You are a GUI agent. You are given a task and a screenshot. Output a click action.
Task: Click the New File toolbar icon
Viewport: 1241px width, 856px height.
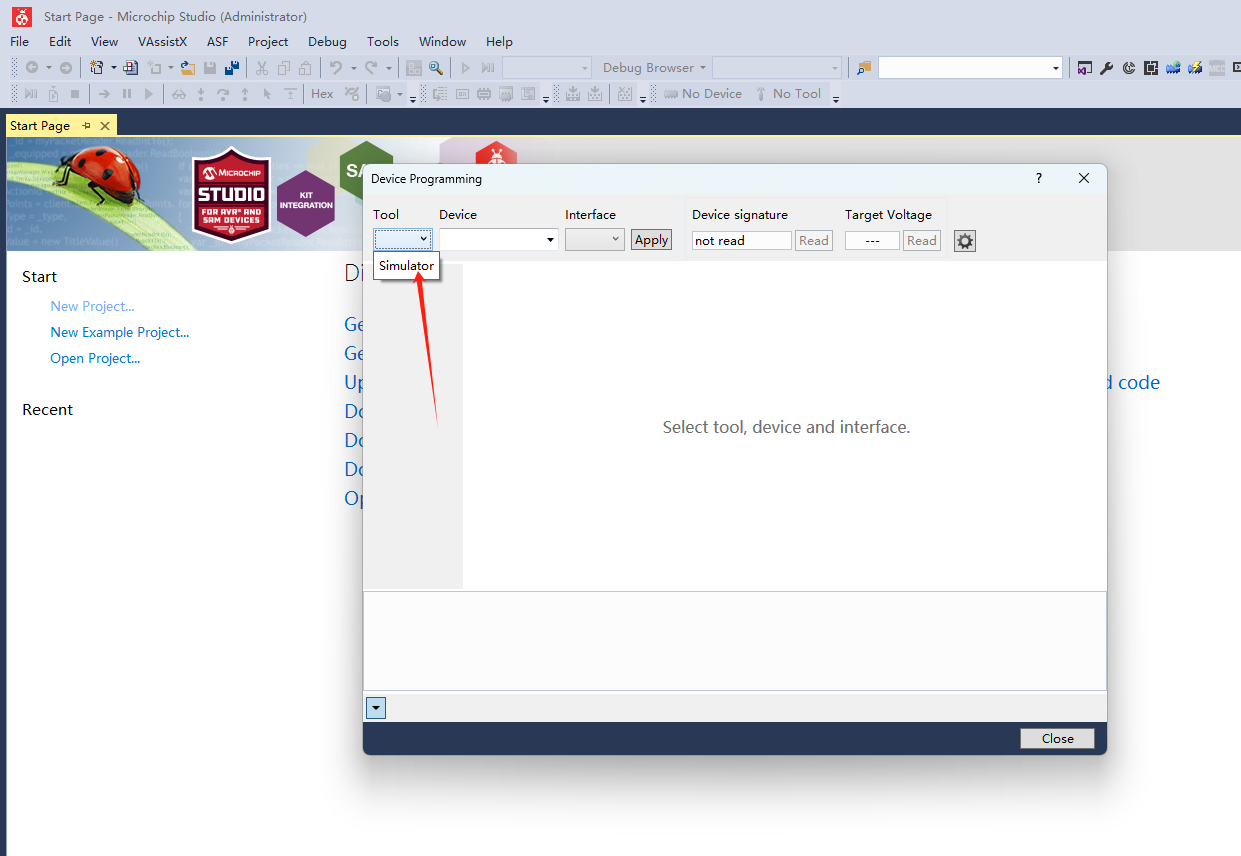tap(131, 68)
